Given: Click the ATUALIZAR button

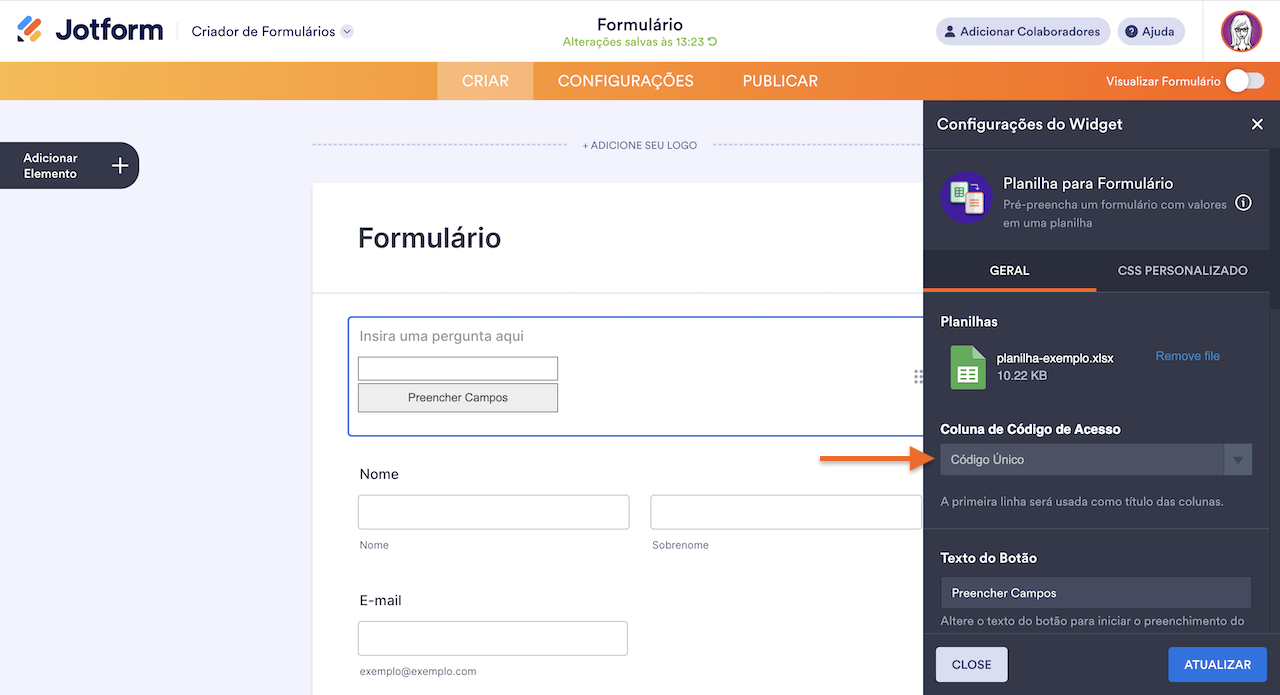Looking at the screenshot, I should 1217,664.
